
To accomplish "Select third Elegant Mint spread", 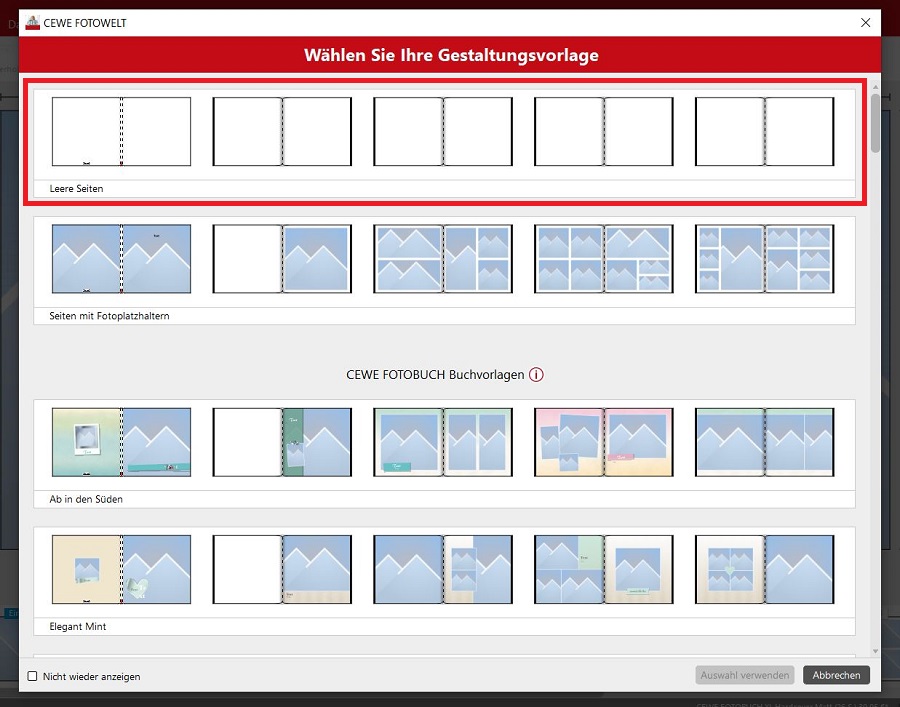I will click(x=443, y=569).
